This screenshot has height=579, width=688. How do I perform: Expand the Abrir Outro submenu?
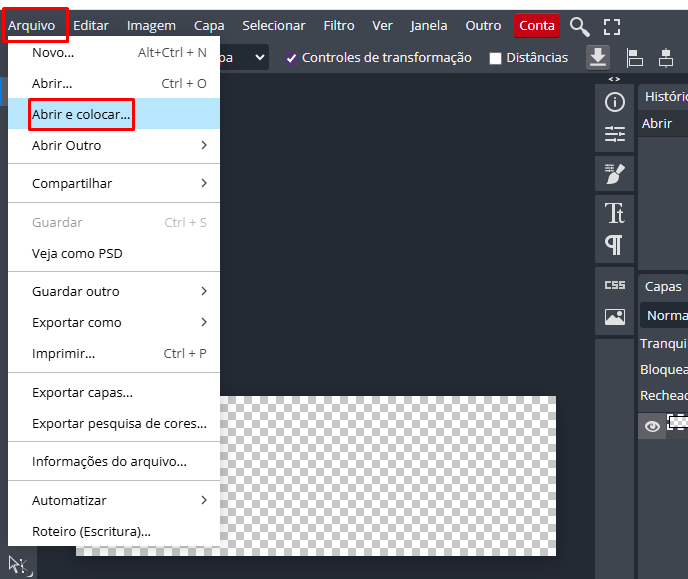(114, 145)
